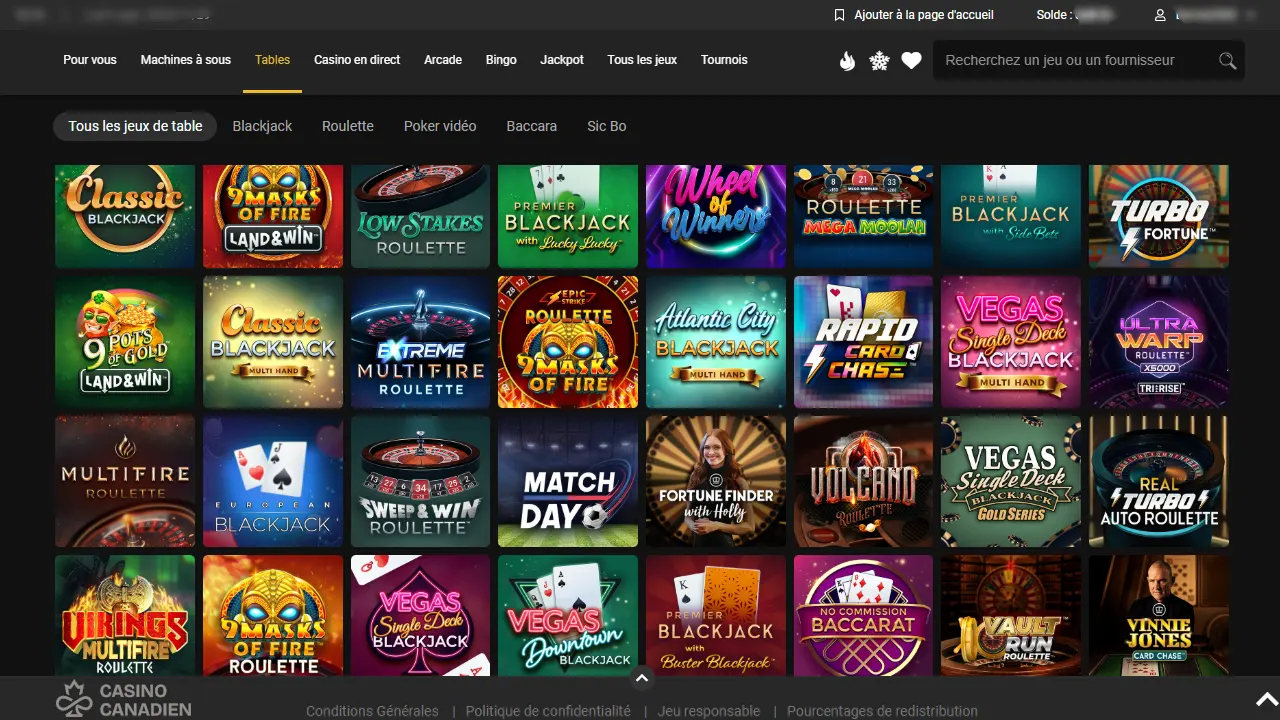The image size is (1280, 720).
Task: Click the Casino Canadien logo
Action: point(124,699)
